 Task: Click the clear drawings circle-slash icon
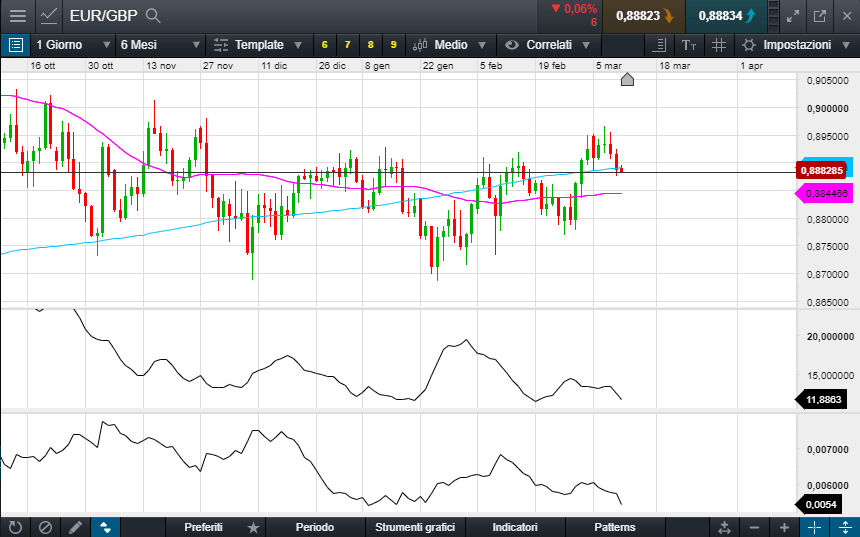(46, 528)
